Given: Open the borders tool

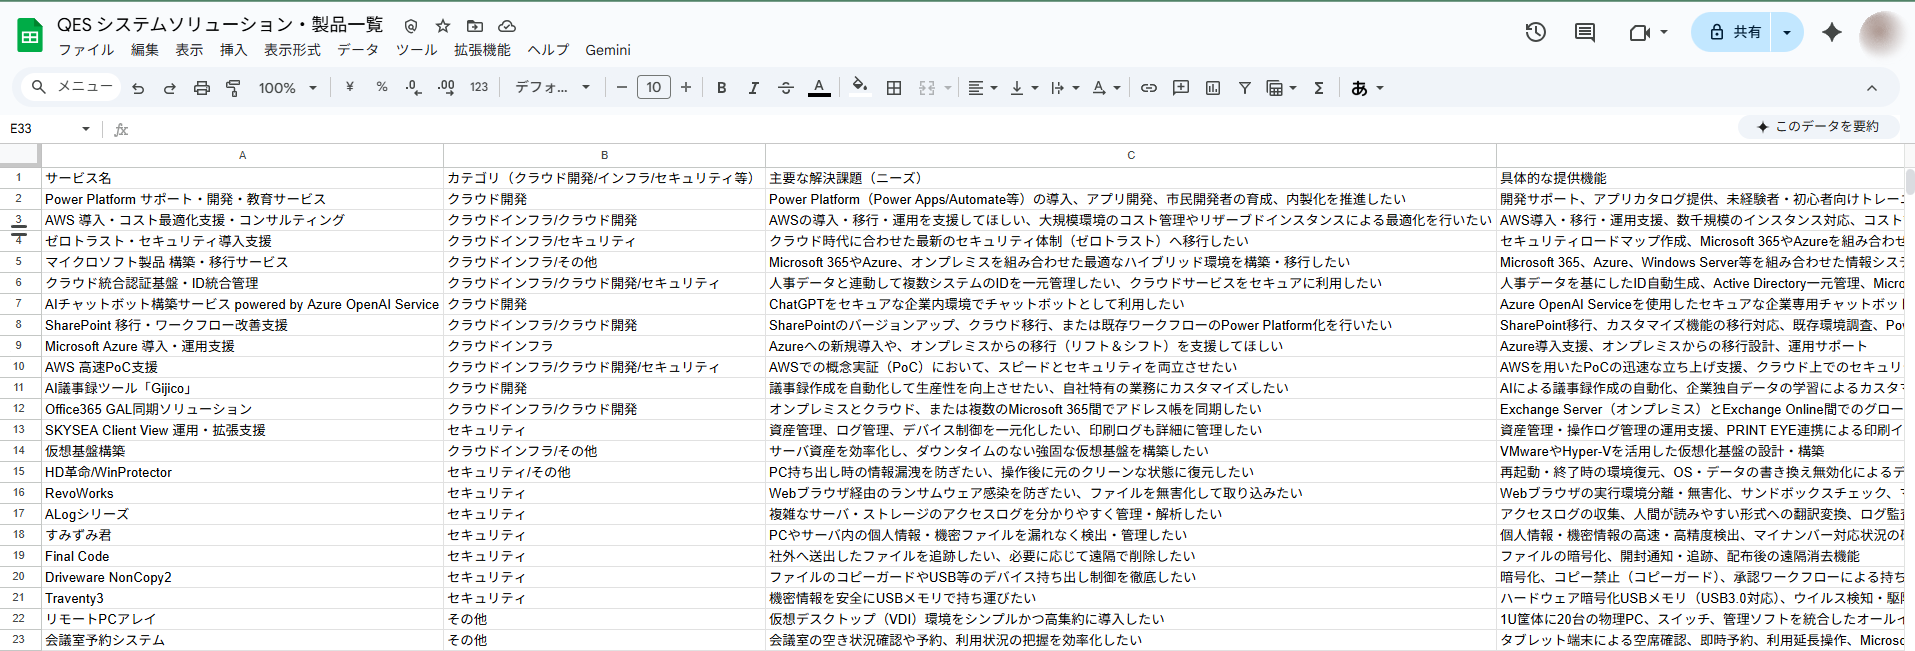Looking at the screenshot, I should tap(894, 88).
